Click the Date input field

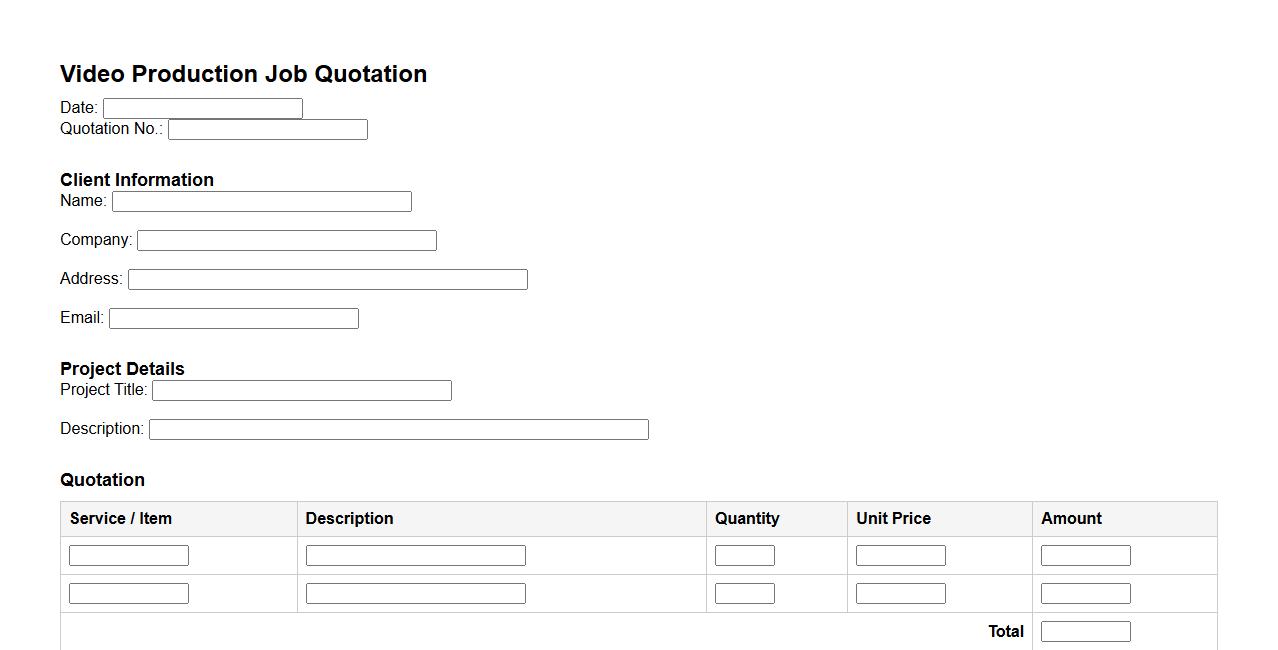[202, 108]
